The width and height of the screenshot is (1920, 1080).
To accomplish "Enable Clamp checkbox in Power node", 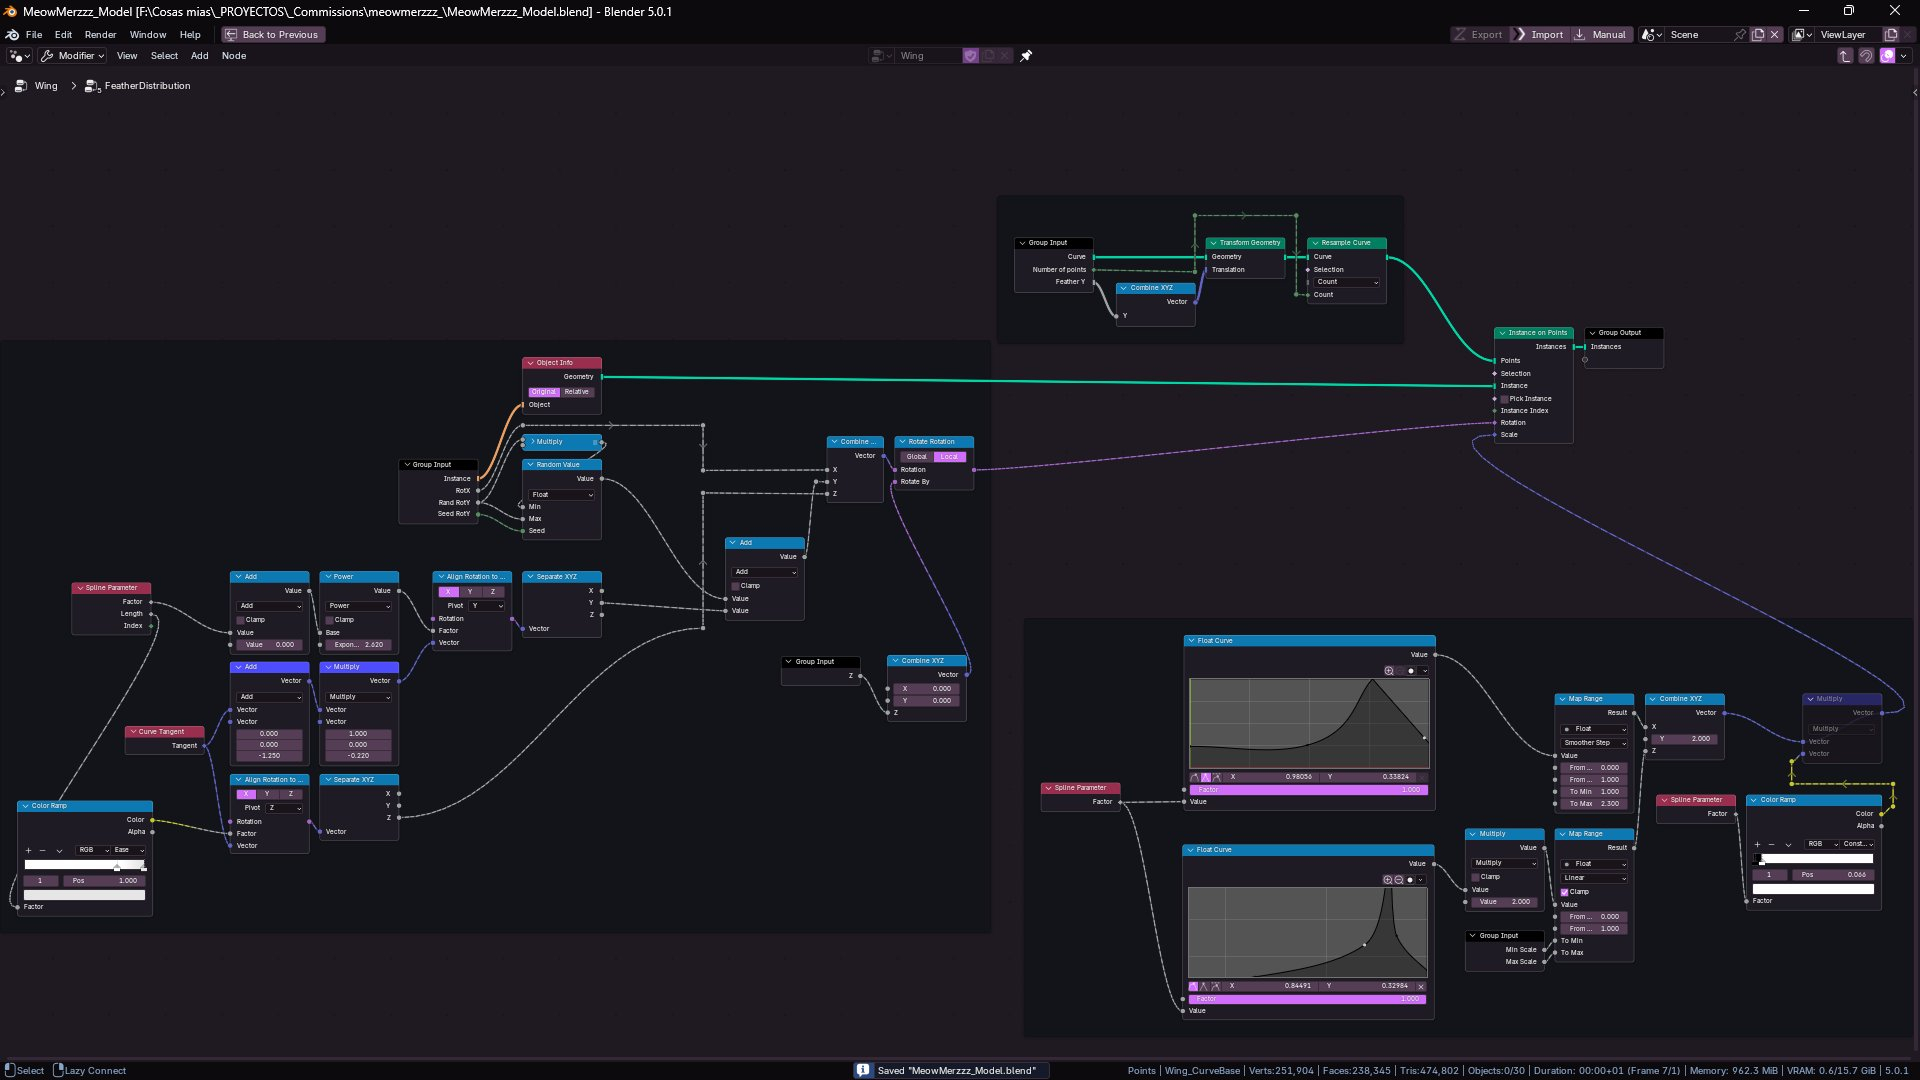I will click(330, 620).
